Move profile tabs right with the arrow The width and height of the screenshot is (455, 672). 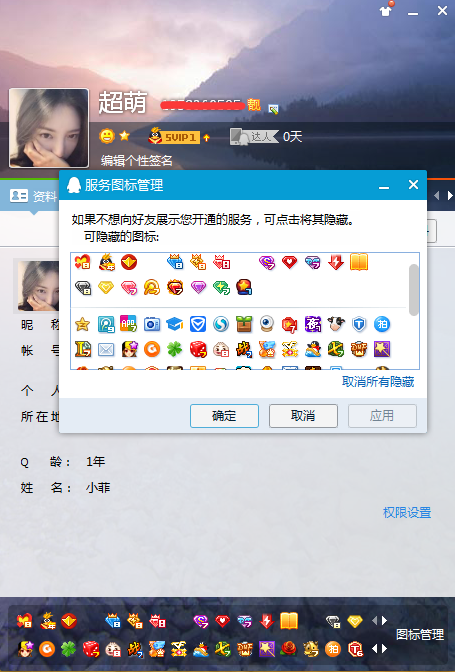pos(450,195)
